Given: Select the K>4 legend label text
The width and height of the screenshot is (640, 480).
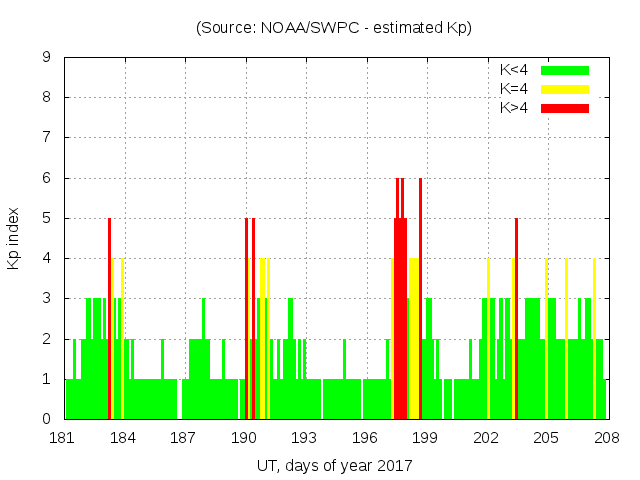Looking at the screenshot, I should coord(515,107).
